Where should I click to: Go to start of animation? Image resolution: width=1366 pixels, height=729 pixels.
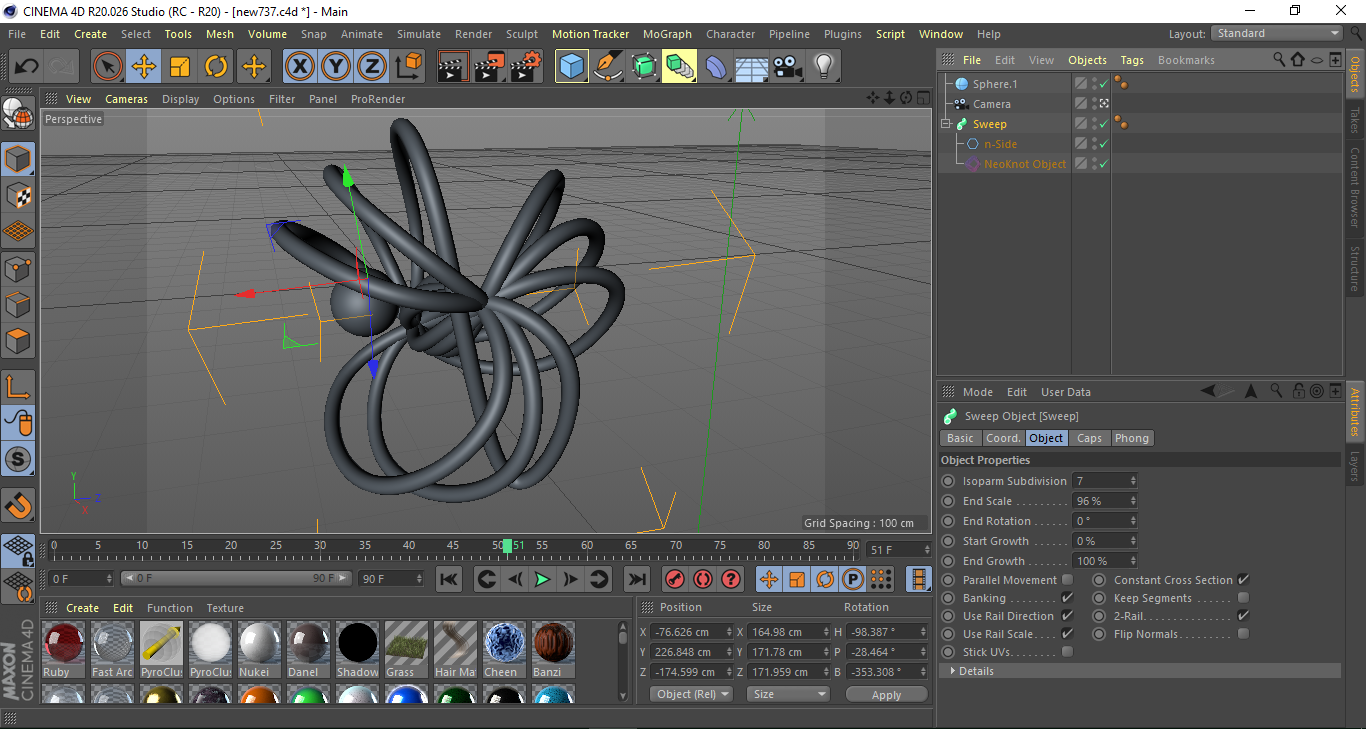point(449,579)
